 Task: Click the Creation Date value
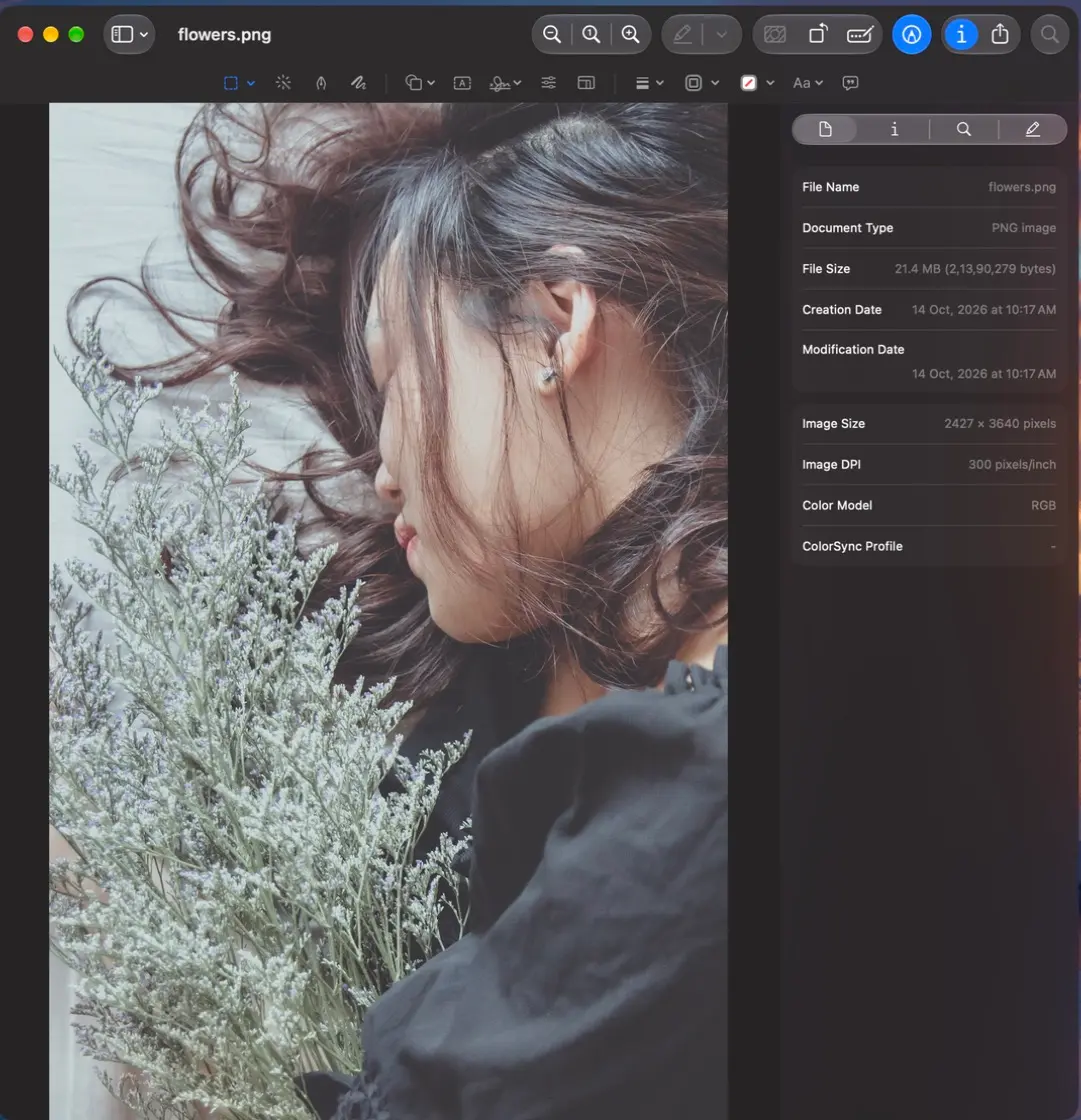(x=984, y=310)
